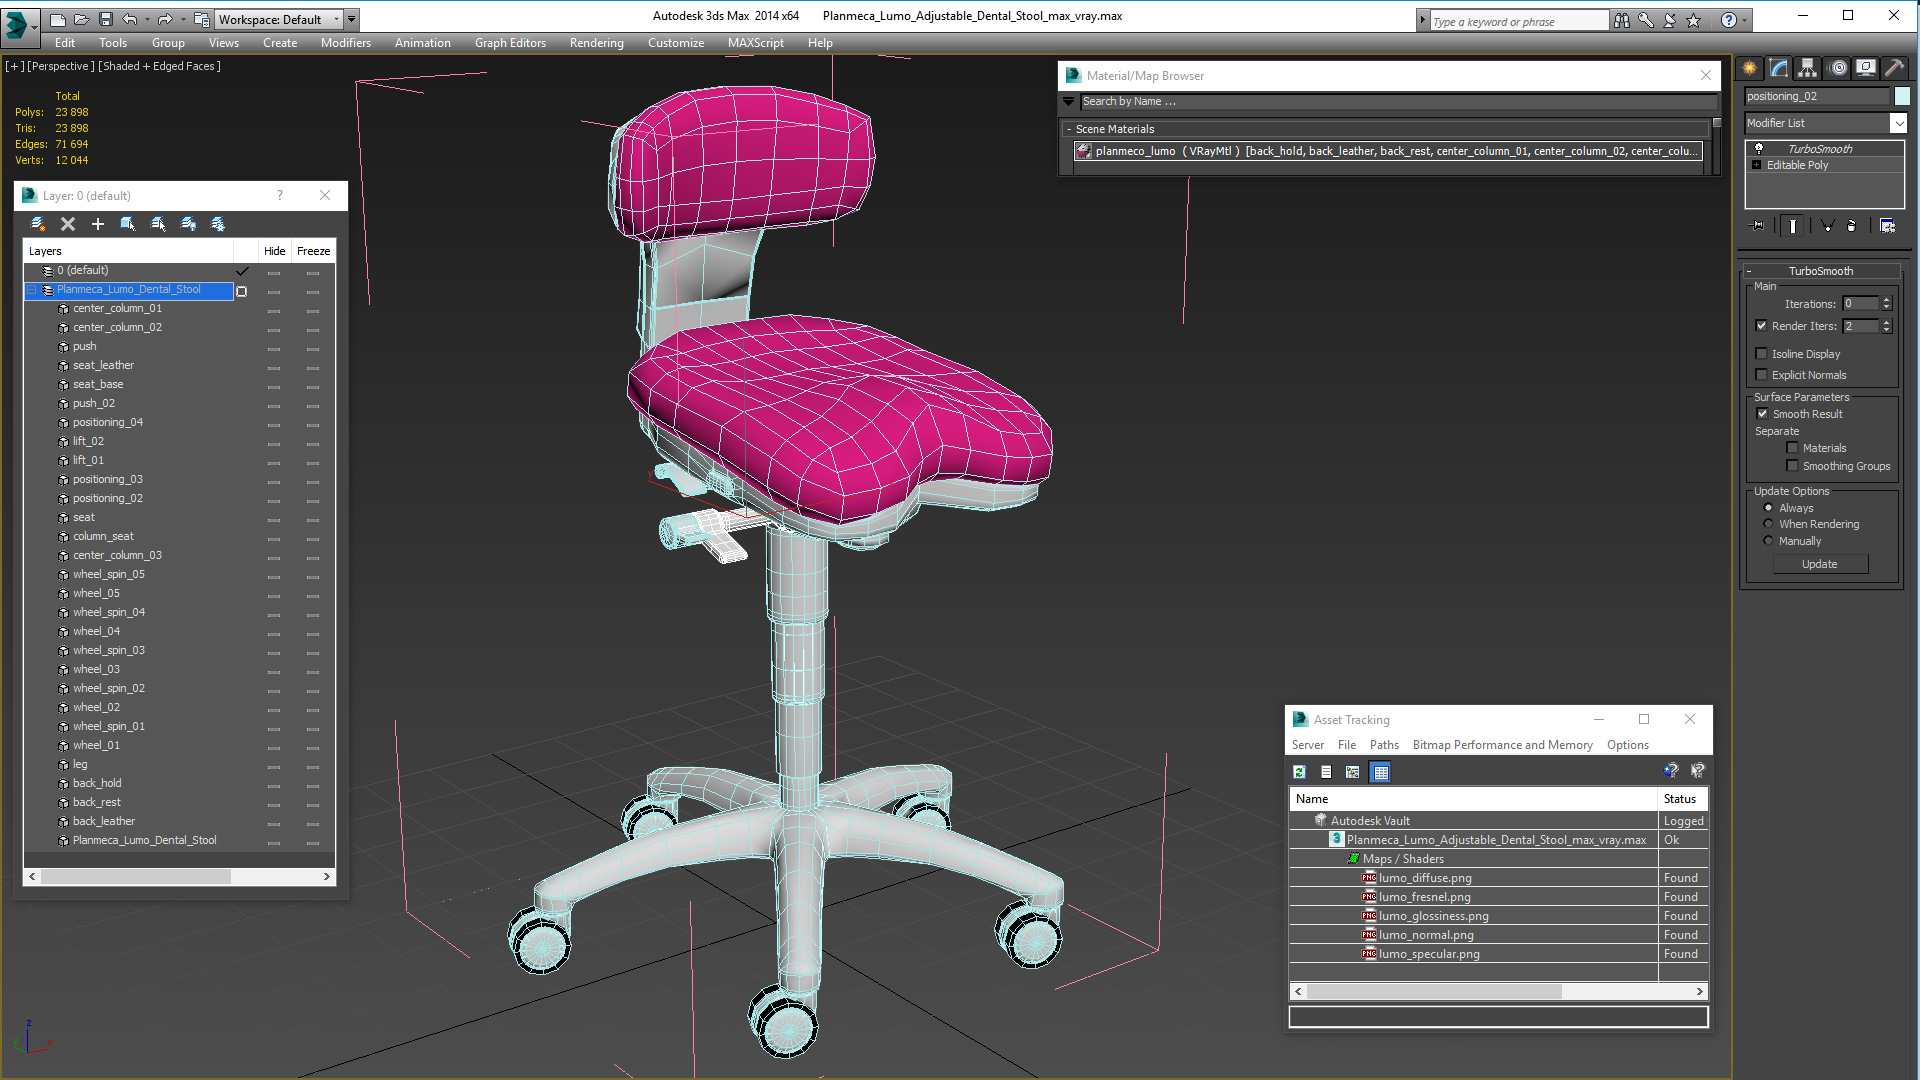The height and width of the screenshot is (1080, 1920).
Task: Click the Perspective viewport label
Action: click(x=60, y=66)
